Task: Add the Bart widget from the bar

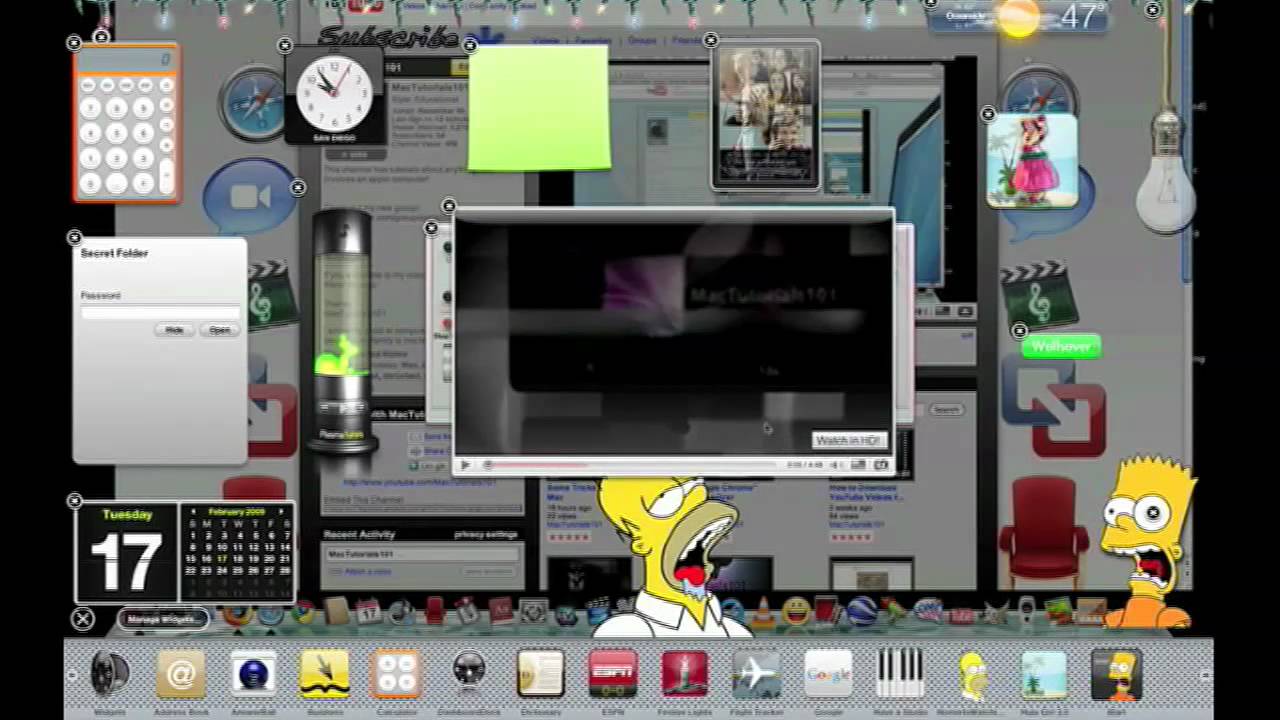Action: pyautogui.click(x=1116, y=673)
